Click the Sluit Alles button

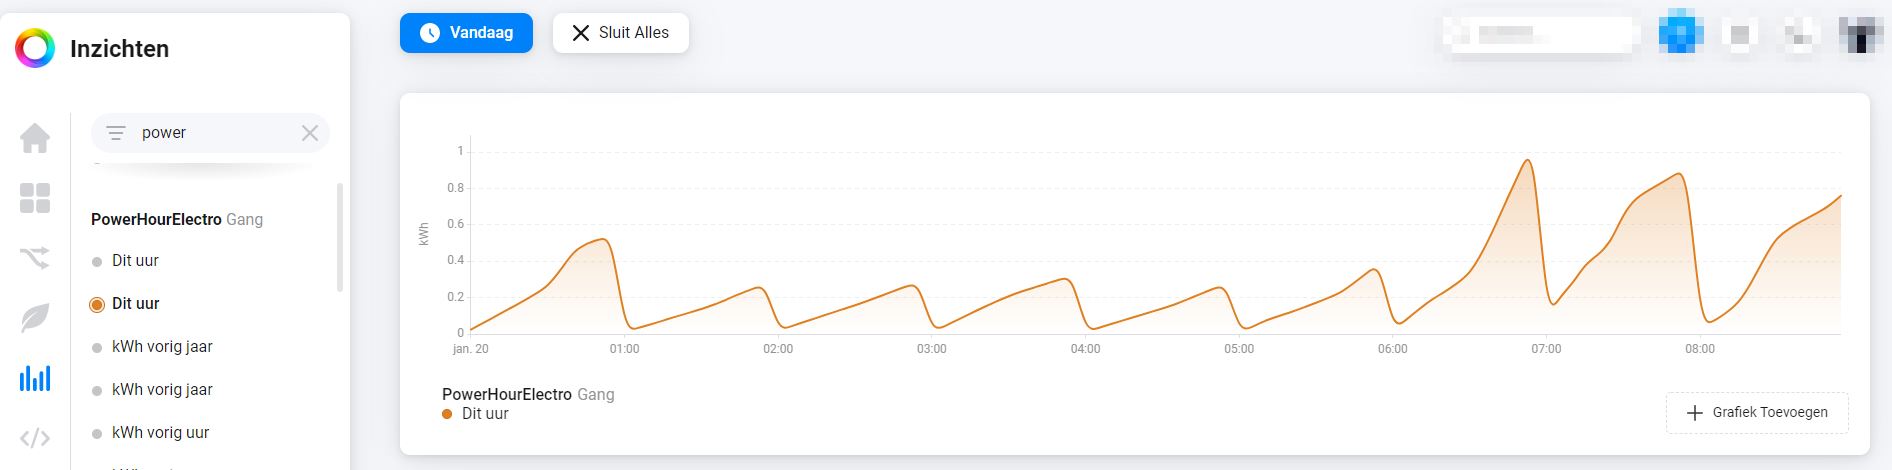pyautogui.click(x=621, y=33)
